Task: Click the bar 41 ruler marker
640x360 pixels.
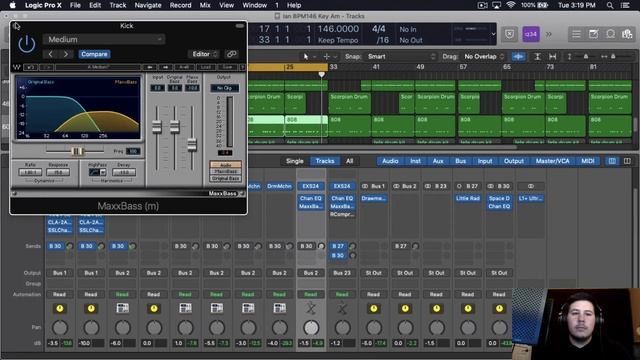Action: click(376, 67)
